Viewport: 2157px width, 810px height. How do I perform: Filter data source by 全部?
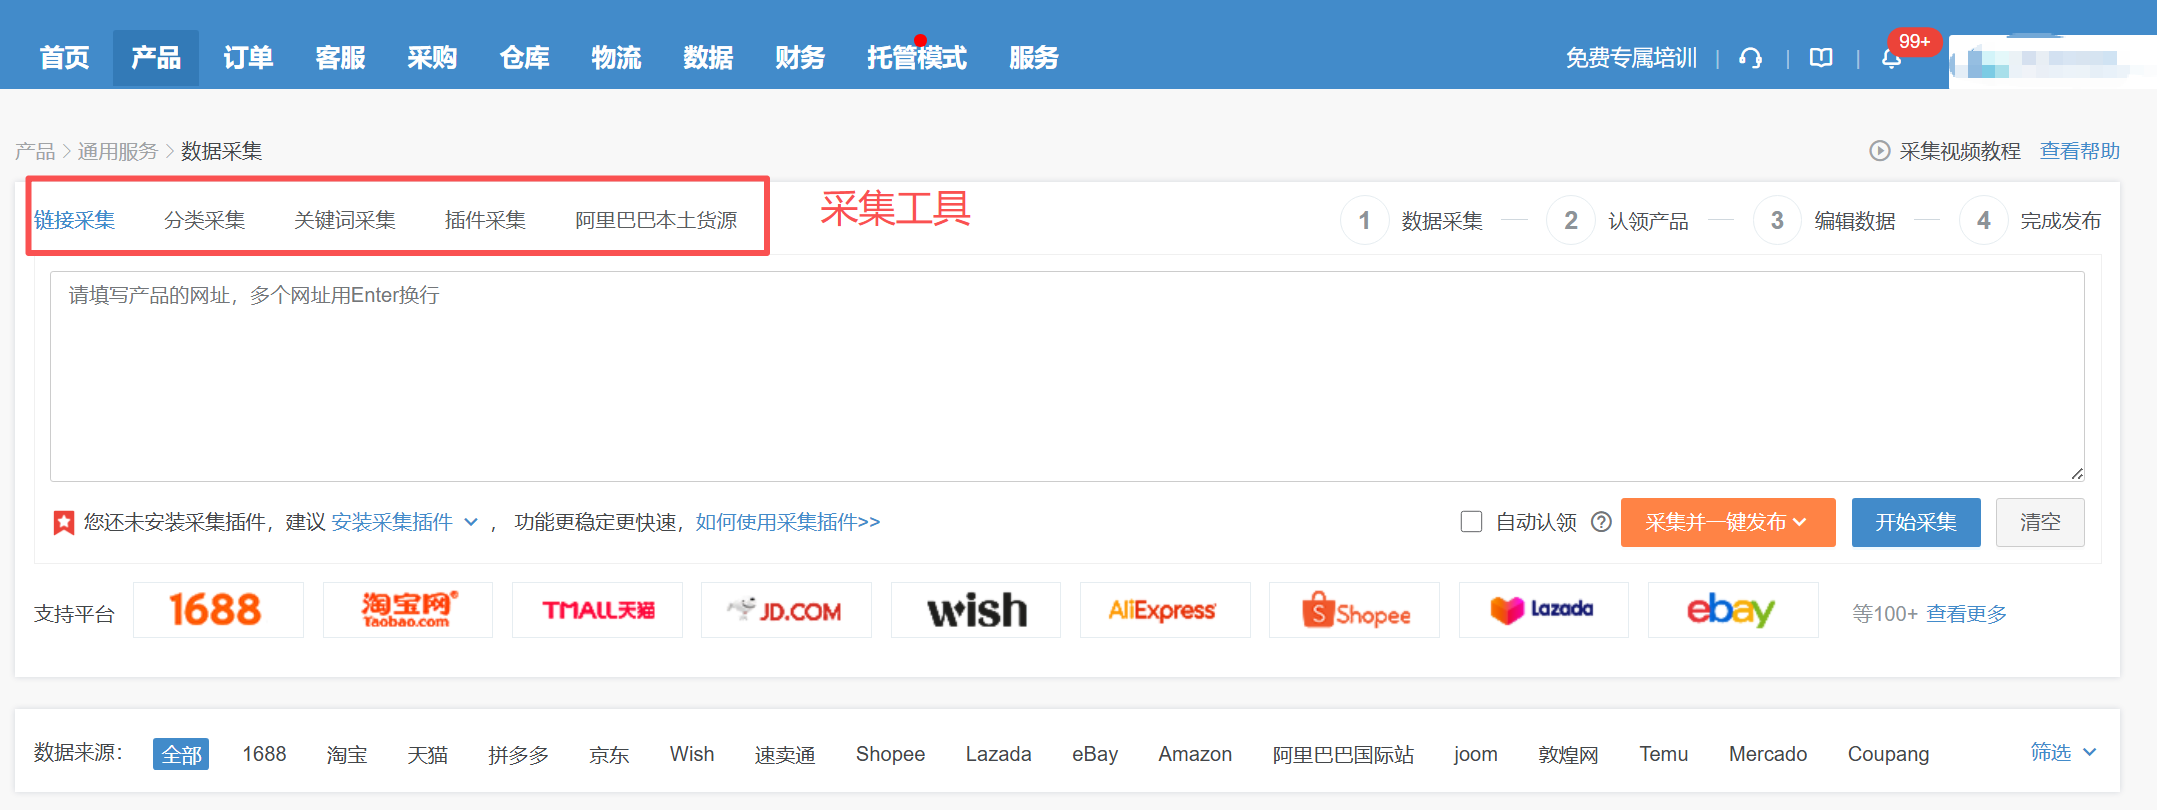[x=181, y=754]
